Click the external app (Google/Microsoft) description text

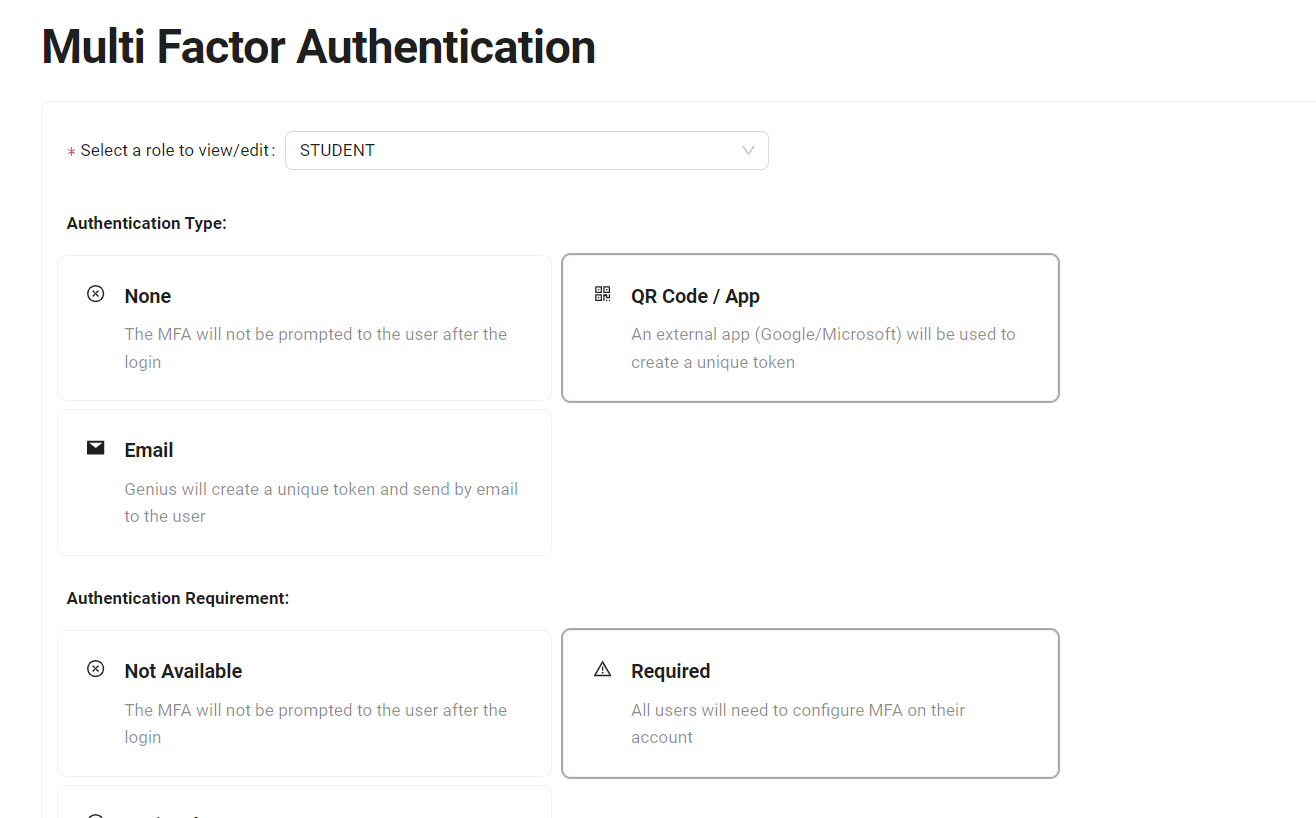click(x=823, y=348)
